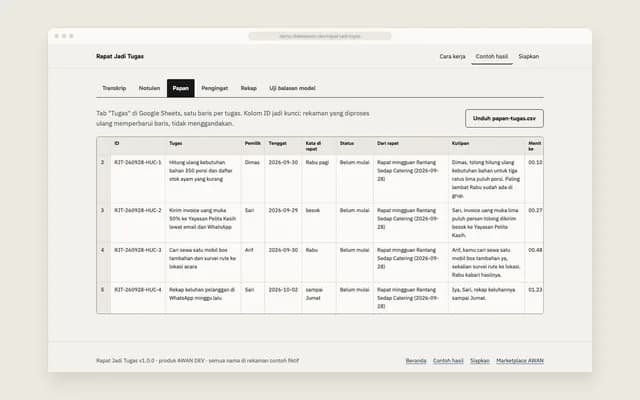This screenshot has height=400, width=640.
Task: Click the task cell starting 'Kirim invoice uang muka'
Action: tap(203, 223)
